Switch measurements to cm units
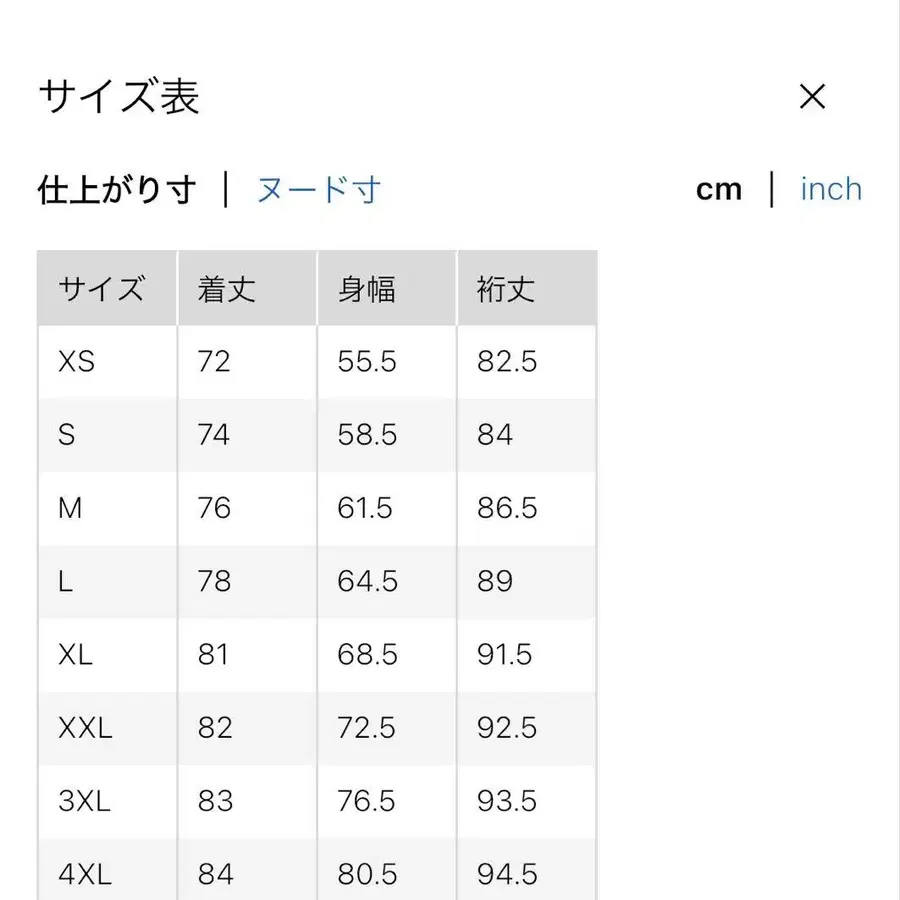Viewport: 900px width, 900px height. pyautogui.click(x=719, y=189)
